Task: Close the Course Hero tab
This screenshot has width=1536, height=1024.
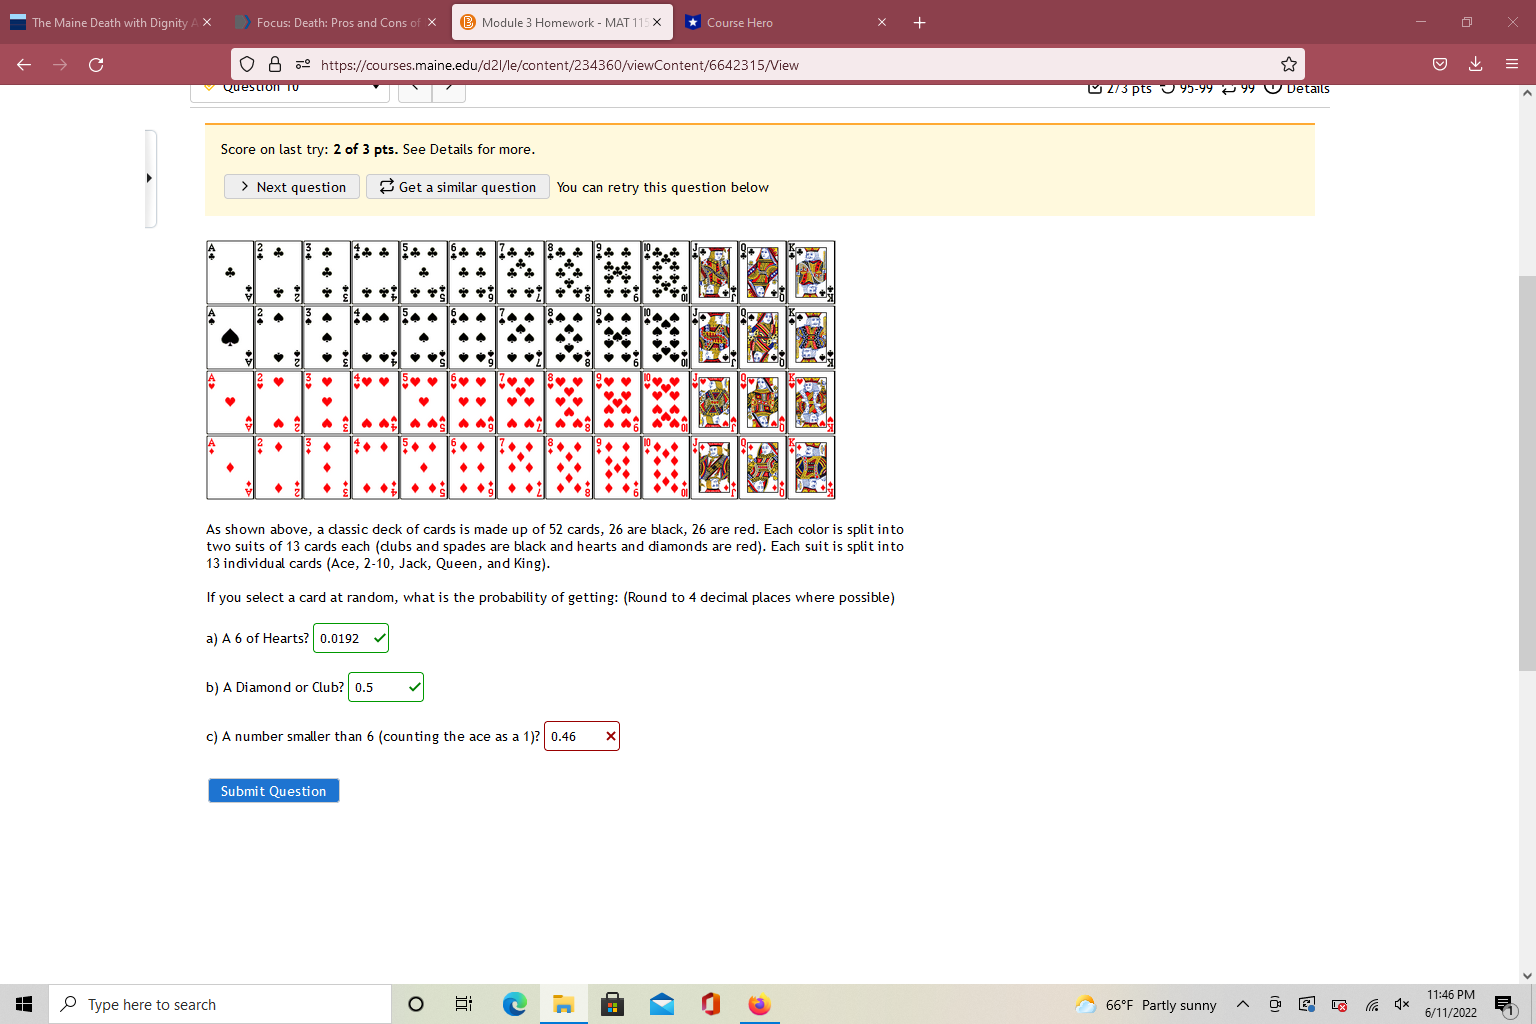Action: click(x=882, y=22)
